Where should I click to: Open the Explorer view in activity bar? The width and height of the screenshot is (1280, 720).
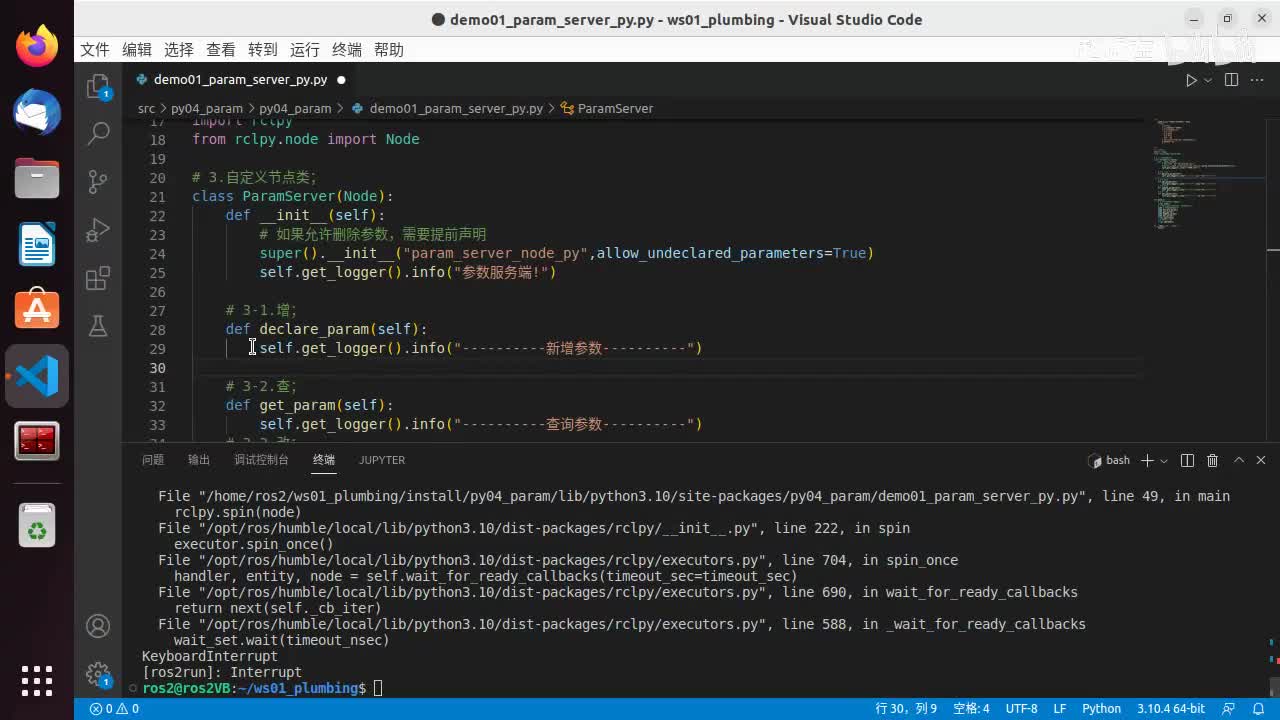click(x=98, y=87)
